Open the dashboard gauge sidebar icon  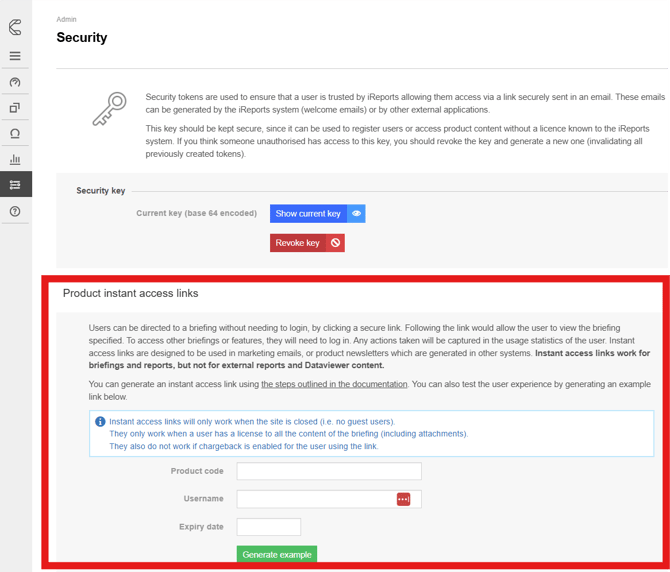[15, 82]
